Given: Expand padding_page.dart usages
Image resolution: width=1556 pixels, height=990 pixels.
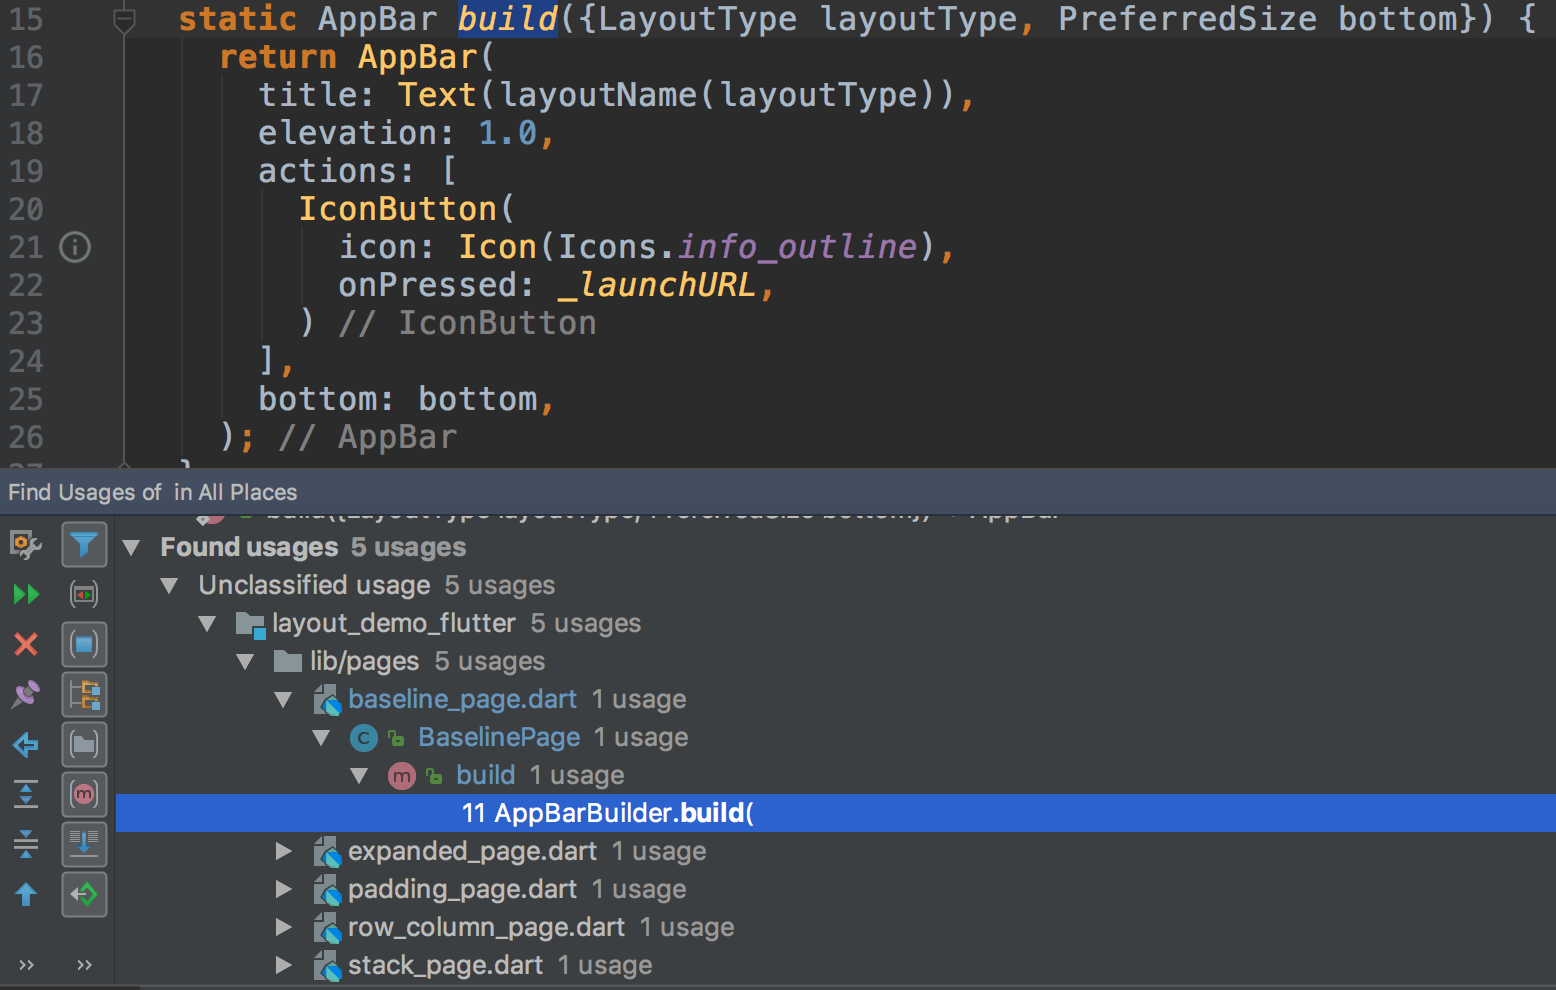Looking at the screenshot, I should coord(284,889).
